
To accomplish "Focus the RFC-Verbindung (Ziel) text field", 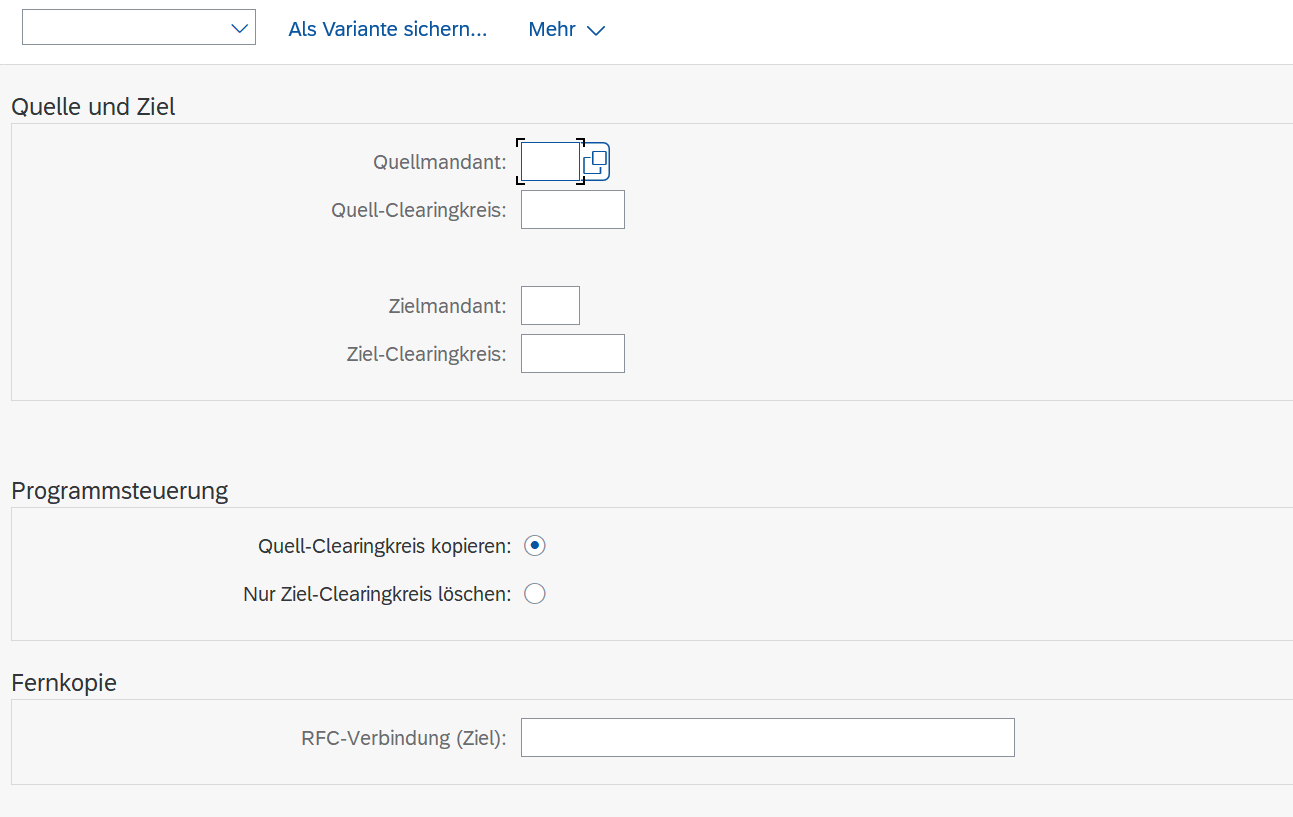I will click(x=767, y=738).
